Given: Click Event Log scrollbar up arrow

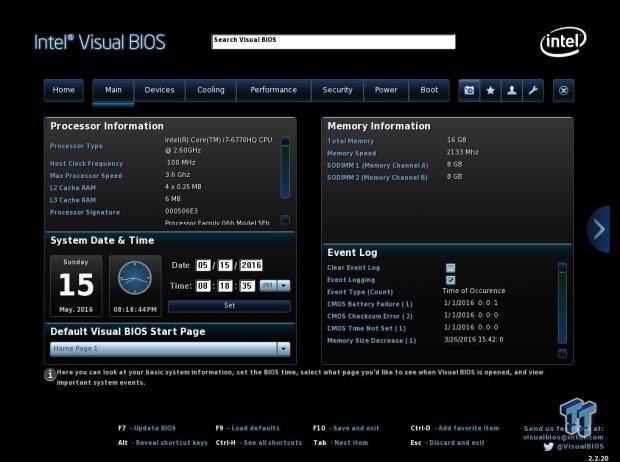Looking at the screenshot, I should 562,267.
